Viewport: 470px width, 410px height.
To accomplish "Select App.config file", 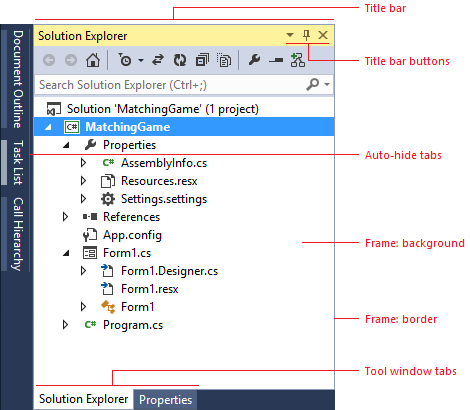I will [x=132, y=235].
